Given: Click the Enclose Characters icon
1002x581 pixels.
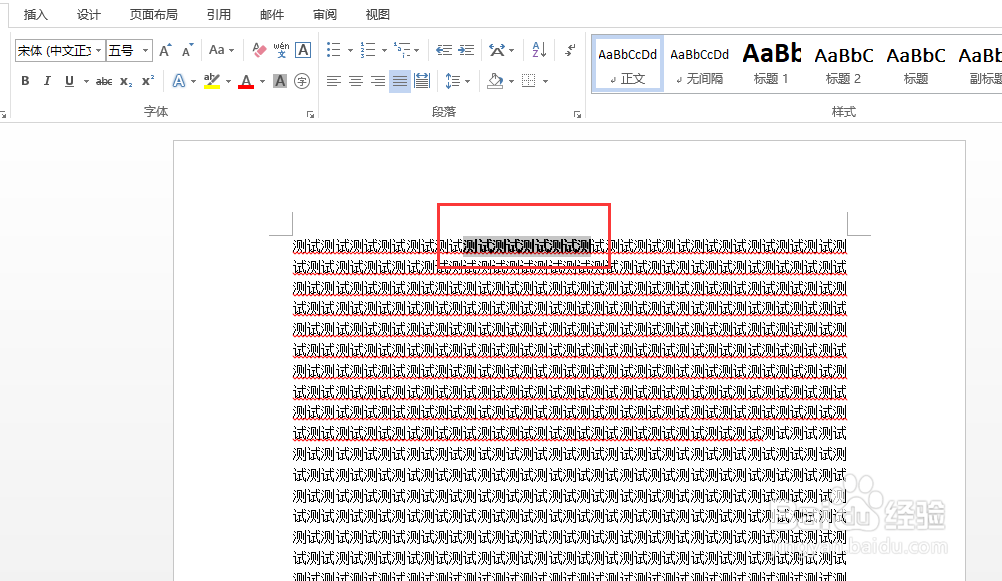Looking at the screenshot, I should (302, 81).
